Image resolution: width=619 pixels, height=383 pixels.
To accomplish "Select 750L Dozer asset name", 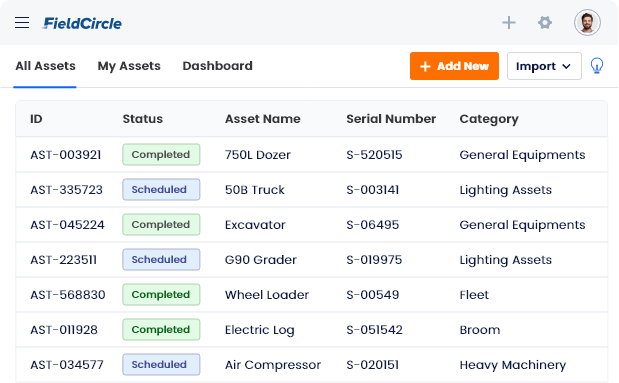I will coord(258,155).
